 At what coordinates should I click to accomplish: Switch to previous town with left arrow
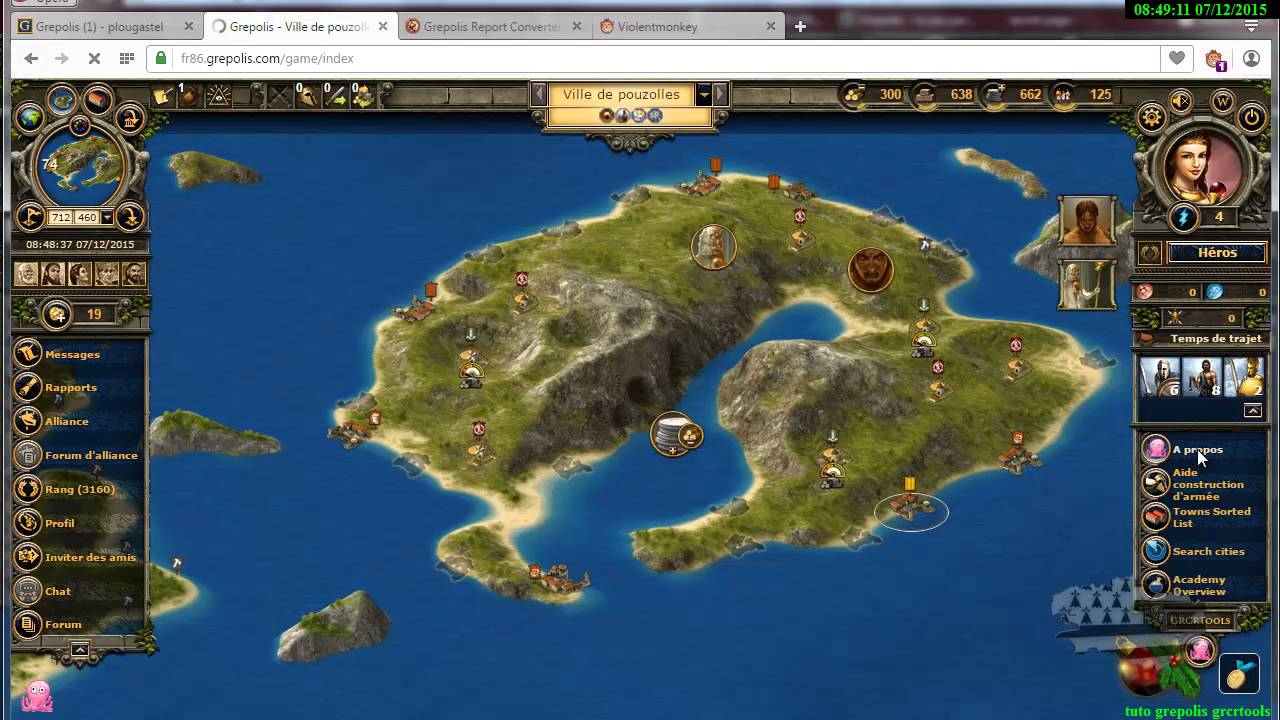(x=539, y=94)
